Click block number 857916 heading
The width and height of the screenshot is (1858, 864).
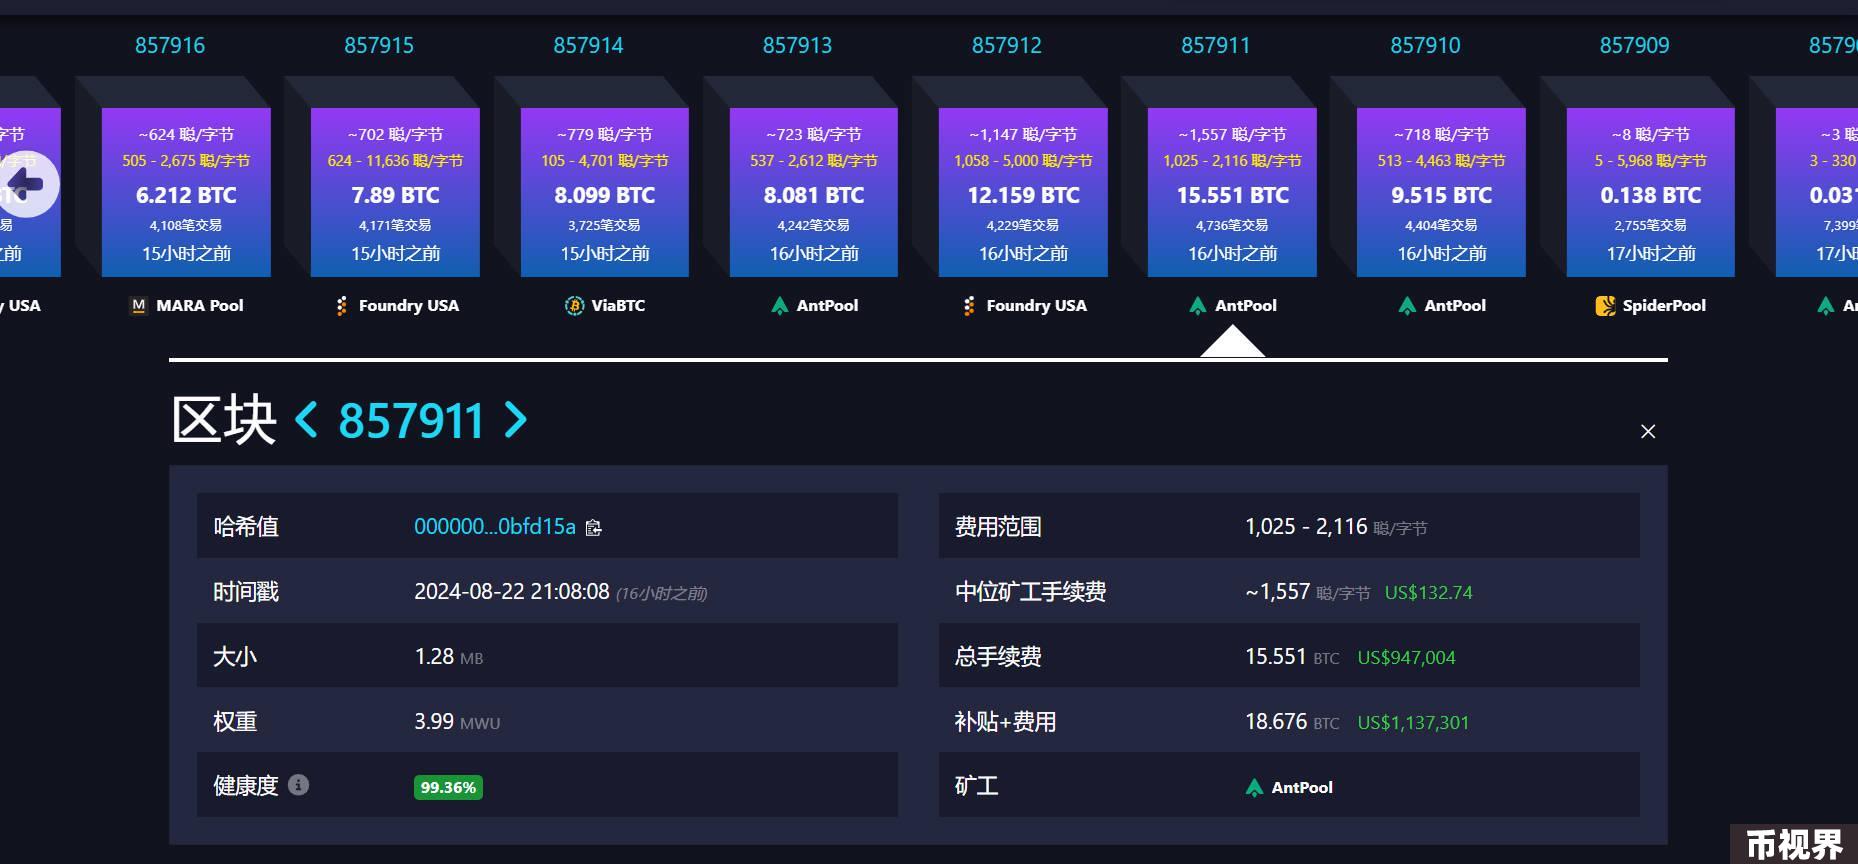click(170, 45)
